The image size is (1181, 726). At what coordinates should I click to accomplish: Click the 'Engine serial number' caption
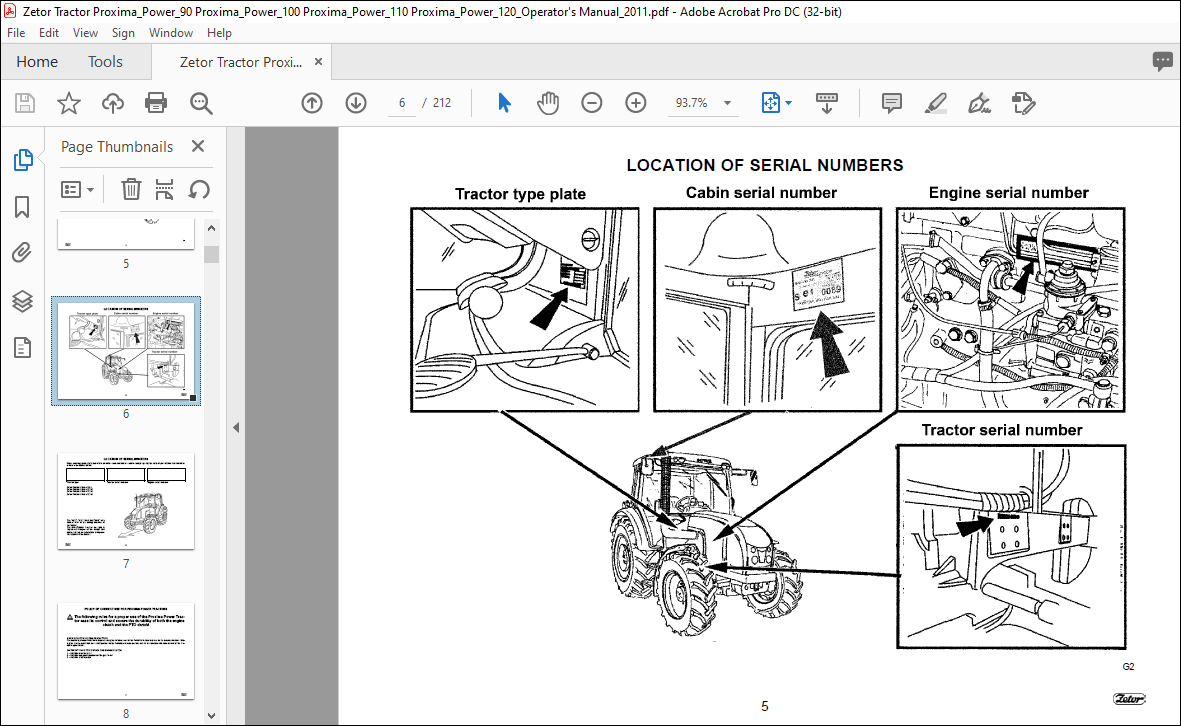(x=1009, y=193)
